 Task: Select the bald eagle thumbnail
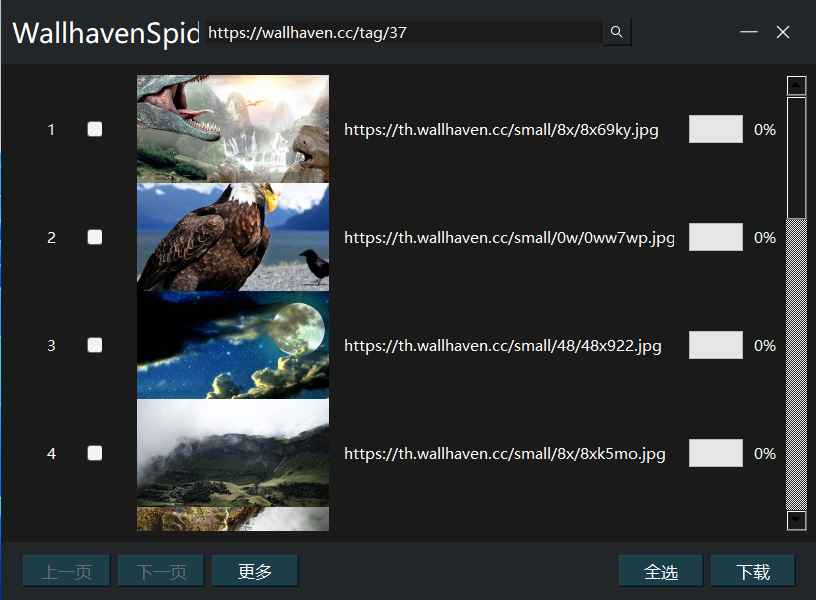click(x=233, y=237)
